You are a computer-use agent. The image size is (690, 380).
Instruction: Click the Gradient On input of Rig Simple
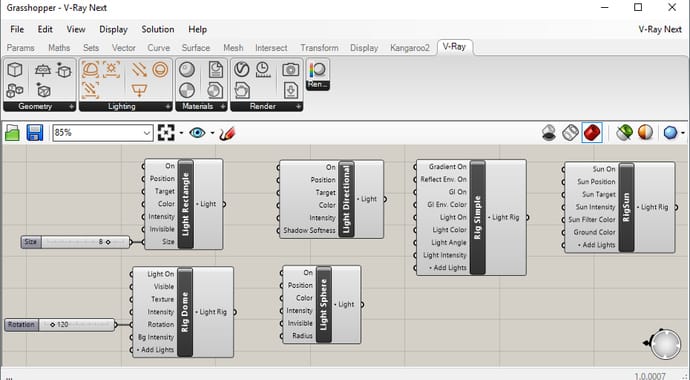click(x=448, y=167)
